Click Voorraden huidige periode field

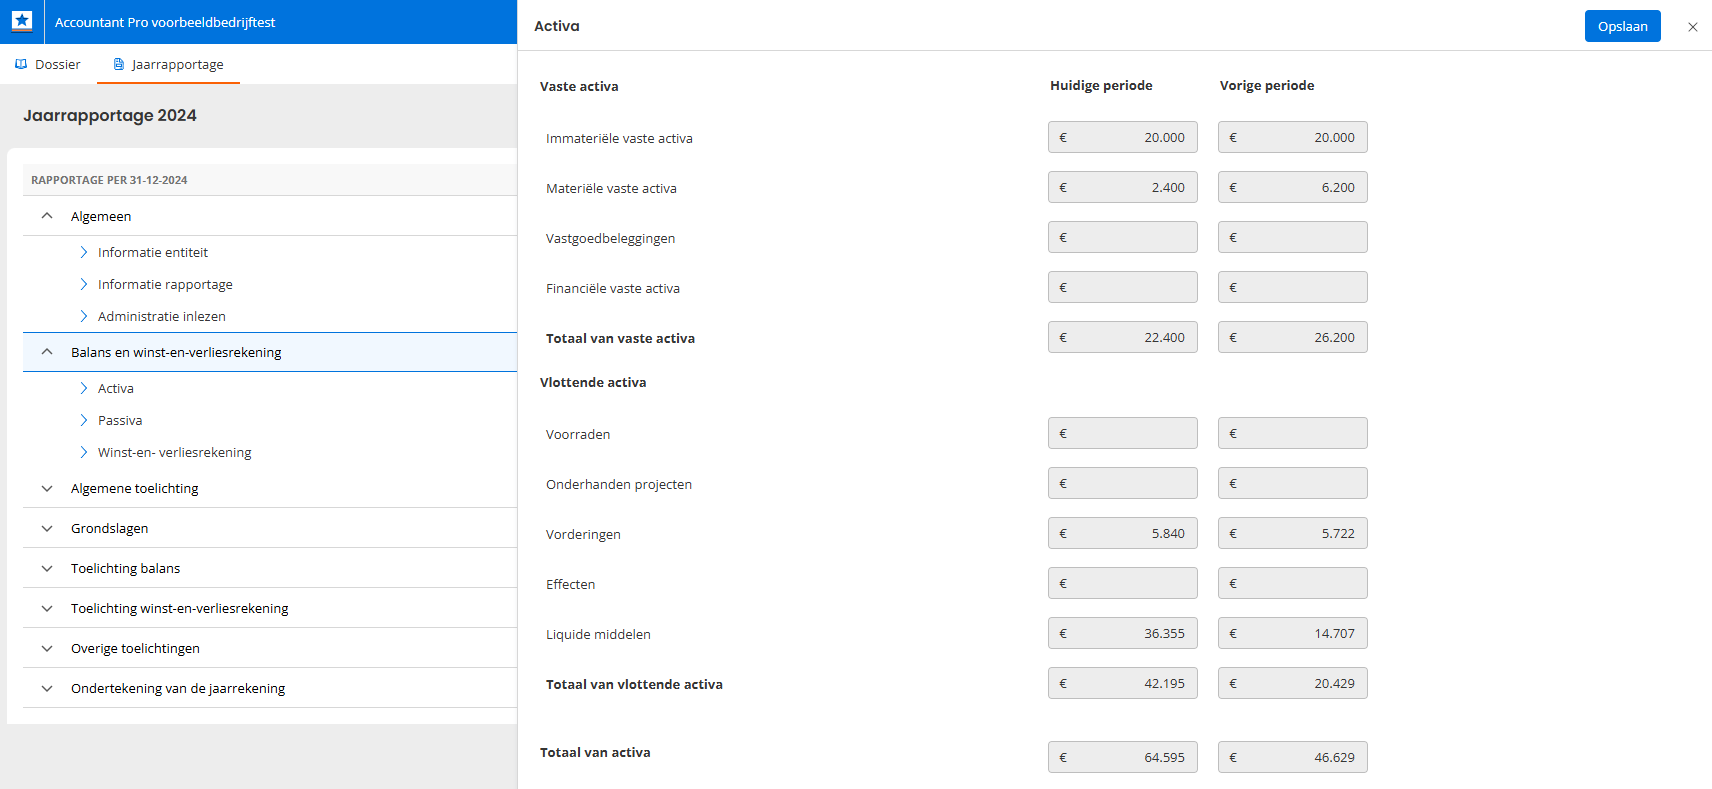1123,433
